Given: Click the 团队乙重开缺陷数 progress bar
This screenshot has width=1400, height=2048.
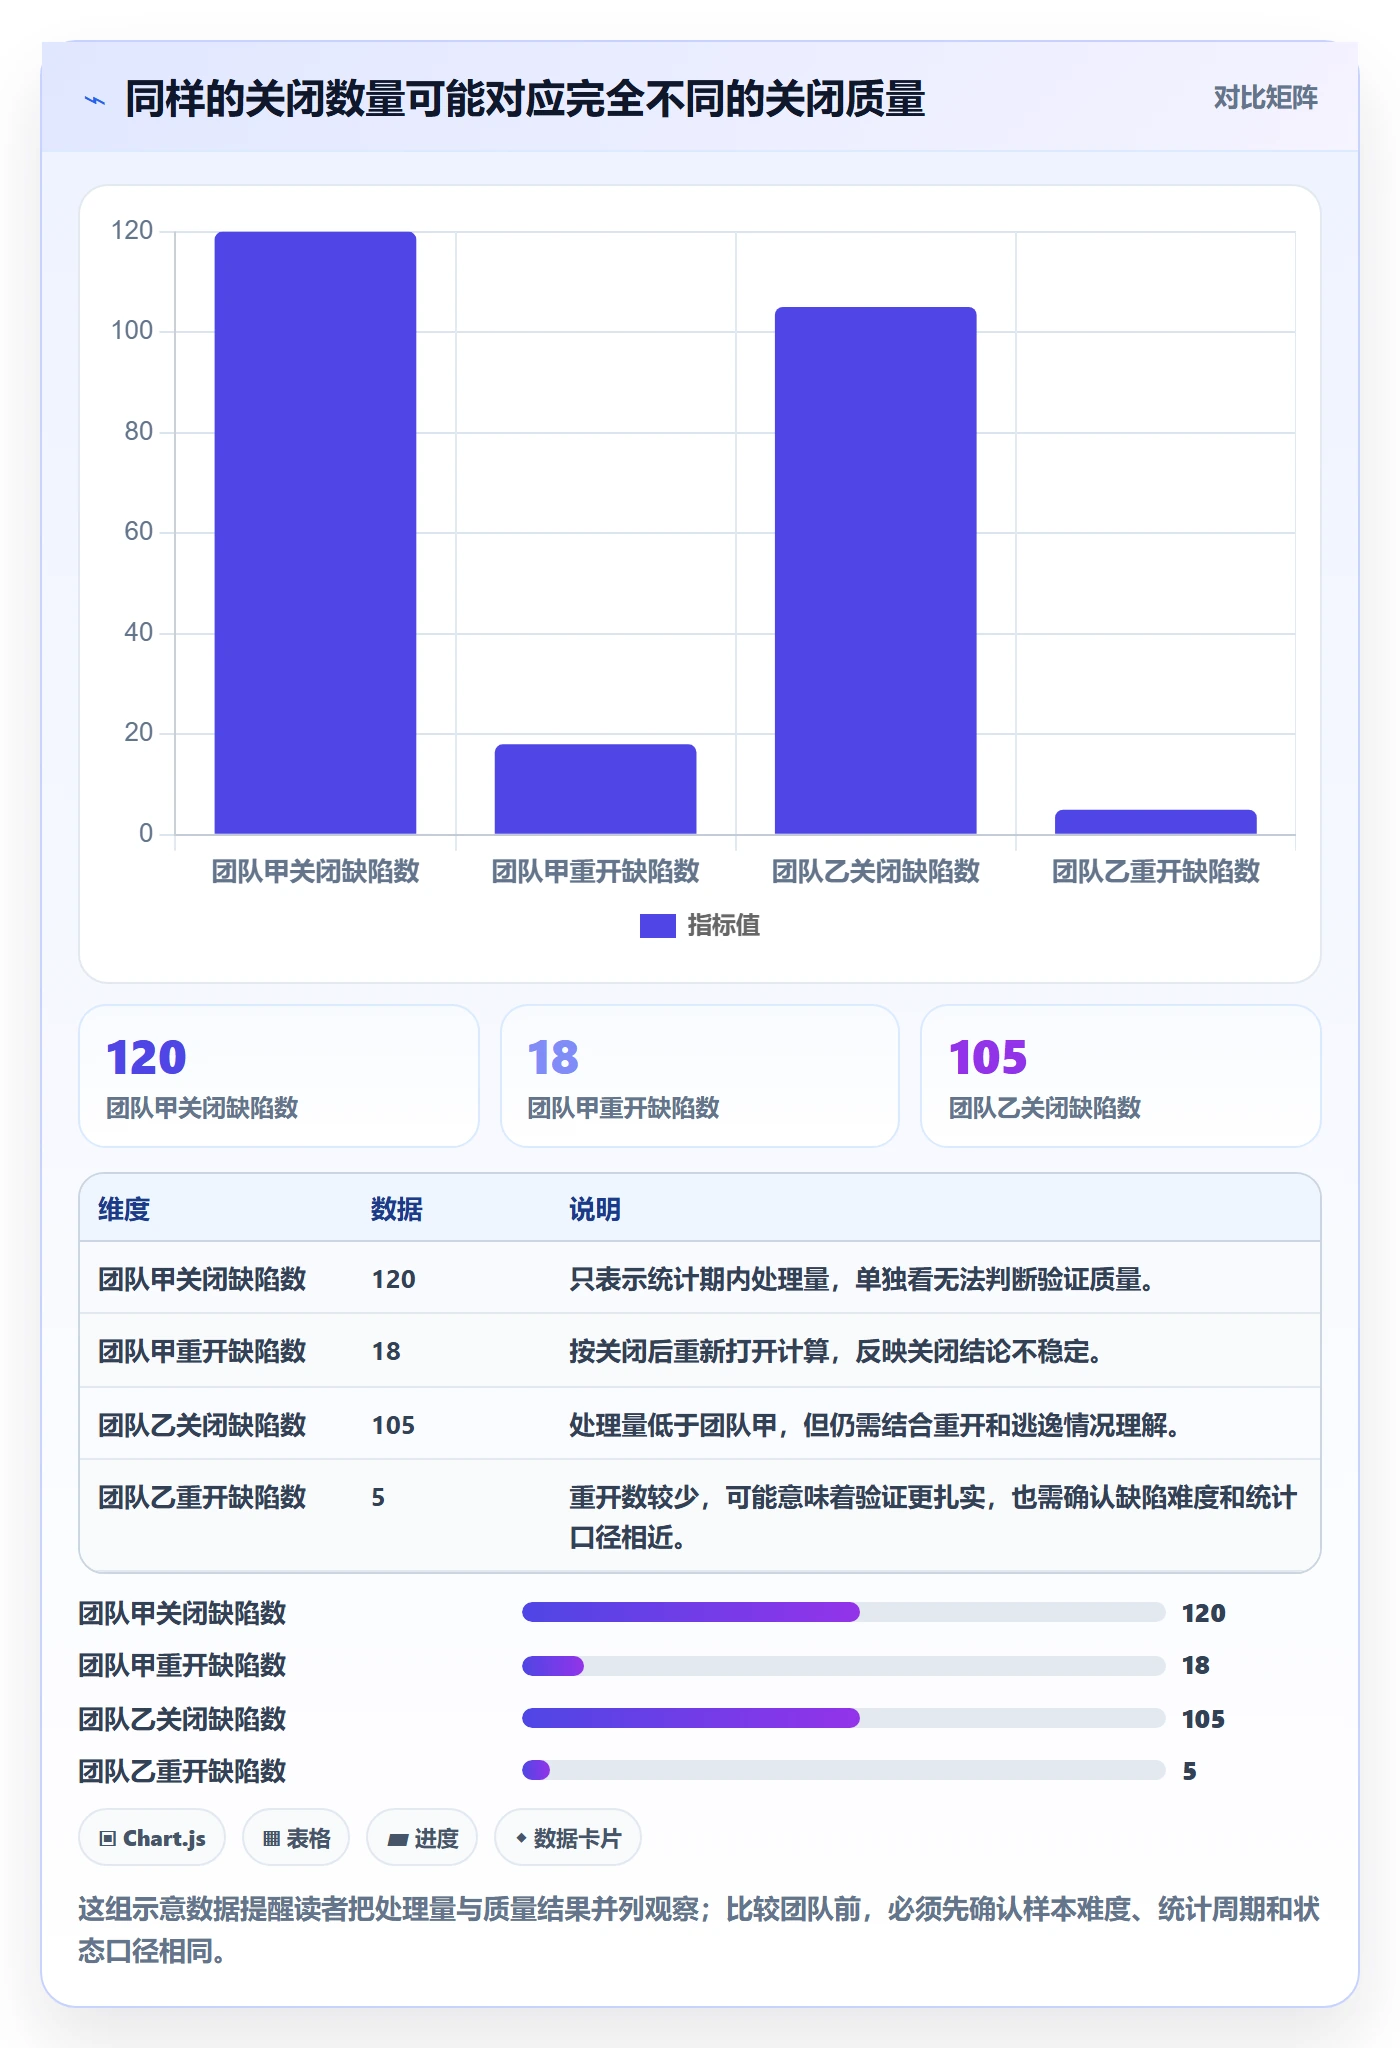Looking at the screenshot, I should click(843, 1770).
